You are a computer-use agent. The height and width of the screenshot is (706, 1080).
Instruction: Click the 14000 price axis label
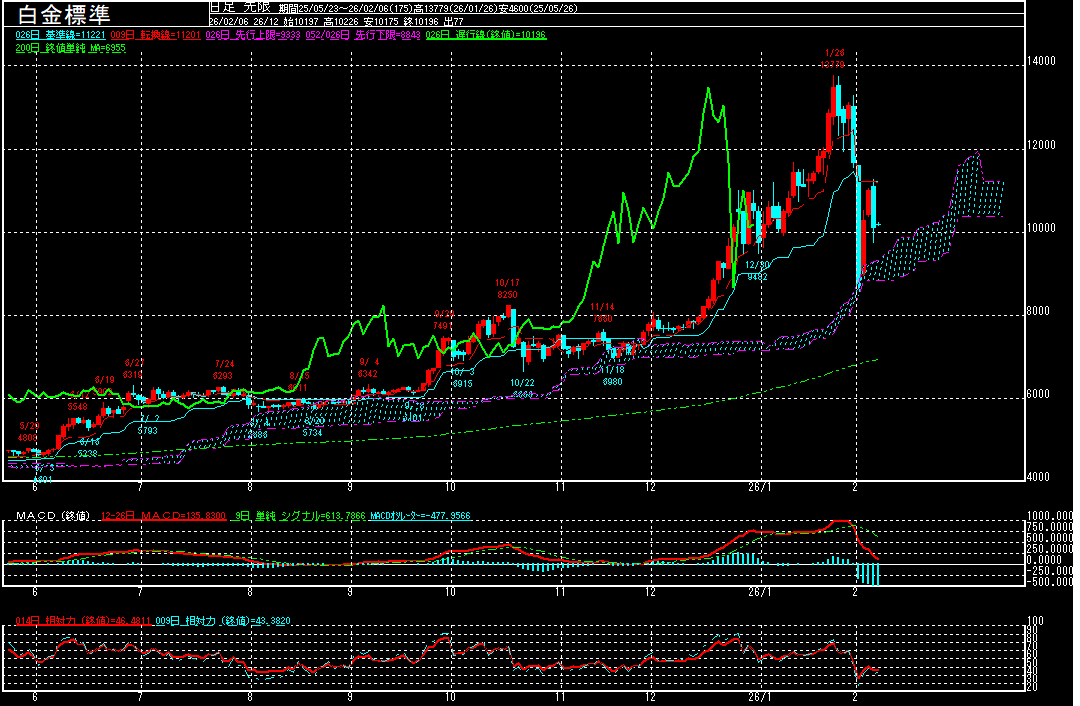click(x=1042, y=61)
